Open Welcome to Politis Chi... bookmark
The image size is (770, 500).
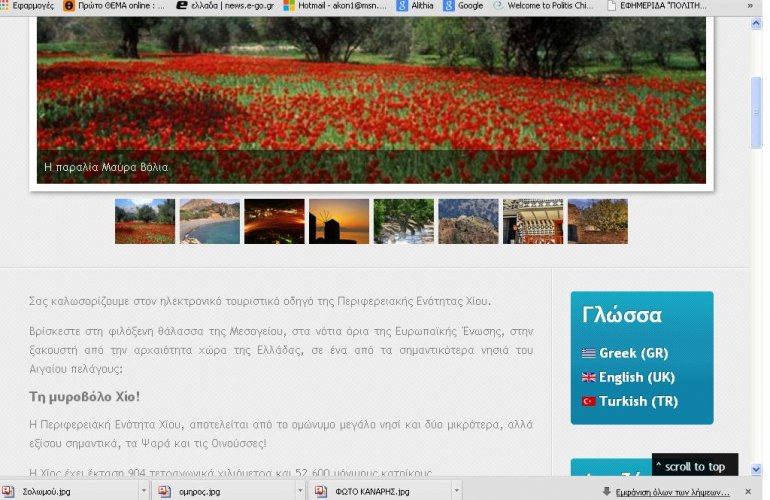tap(544, 6)
